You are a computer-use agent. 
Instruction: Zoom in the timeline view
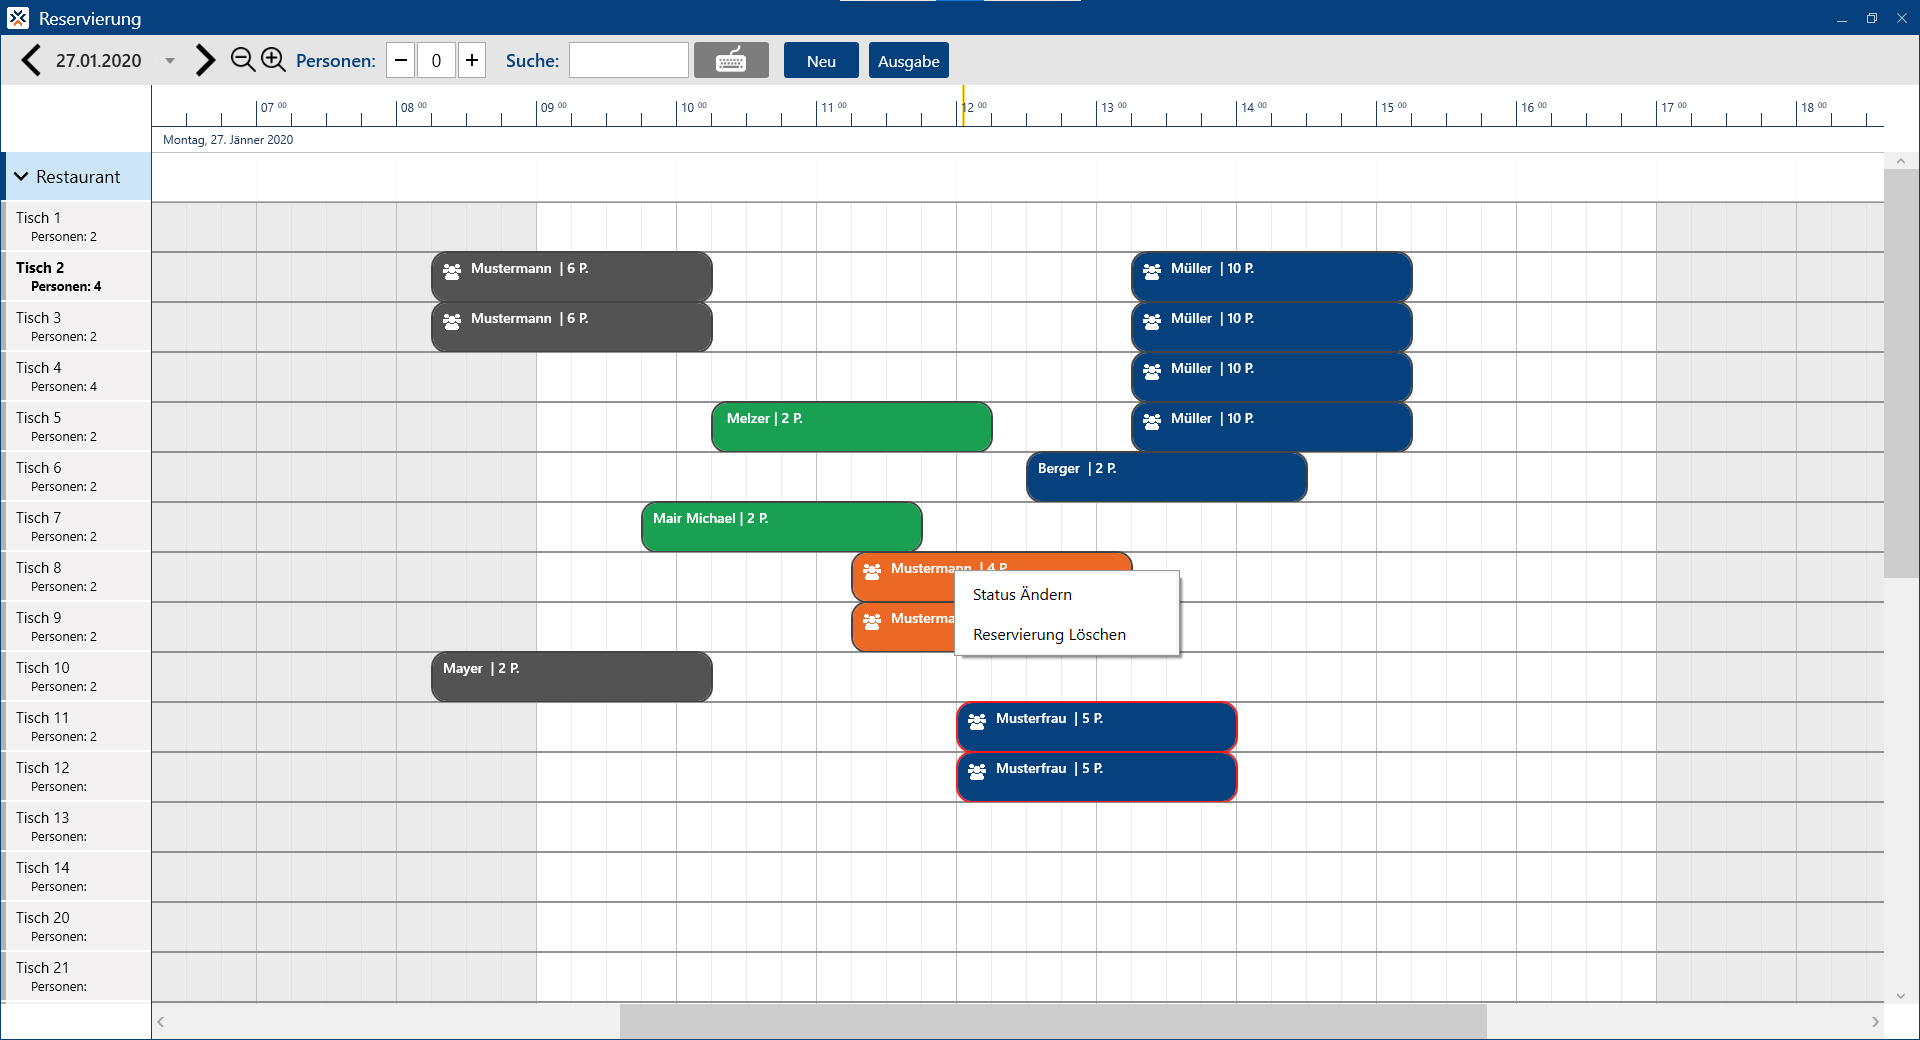[x=273, y=60]
